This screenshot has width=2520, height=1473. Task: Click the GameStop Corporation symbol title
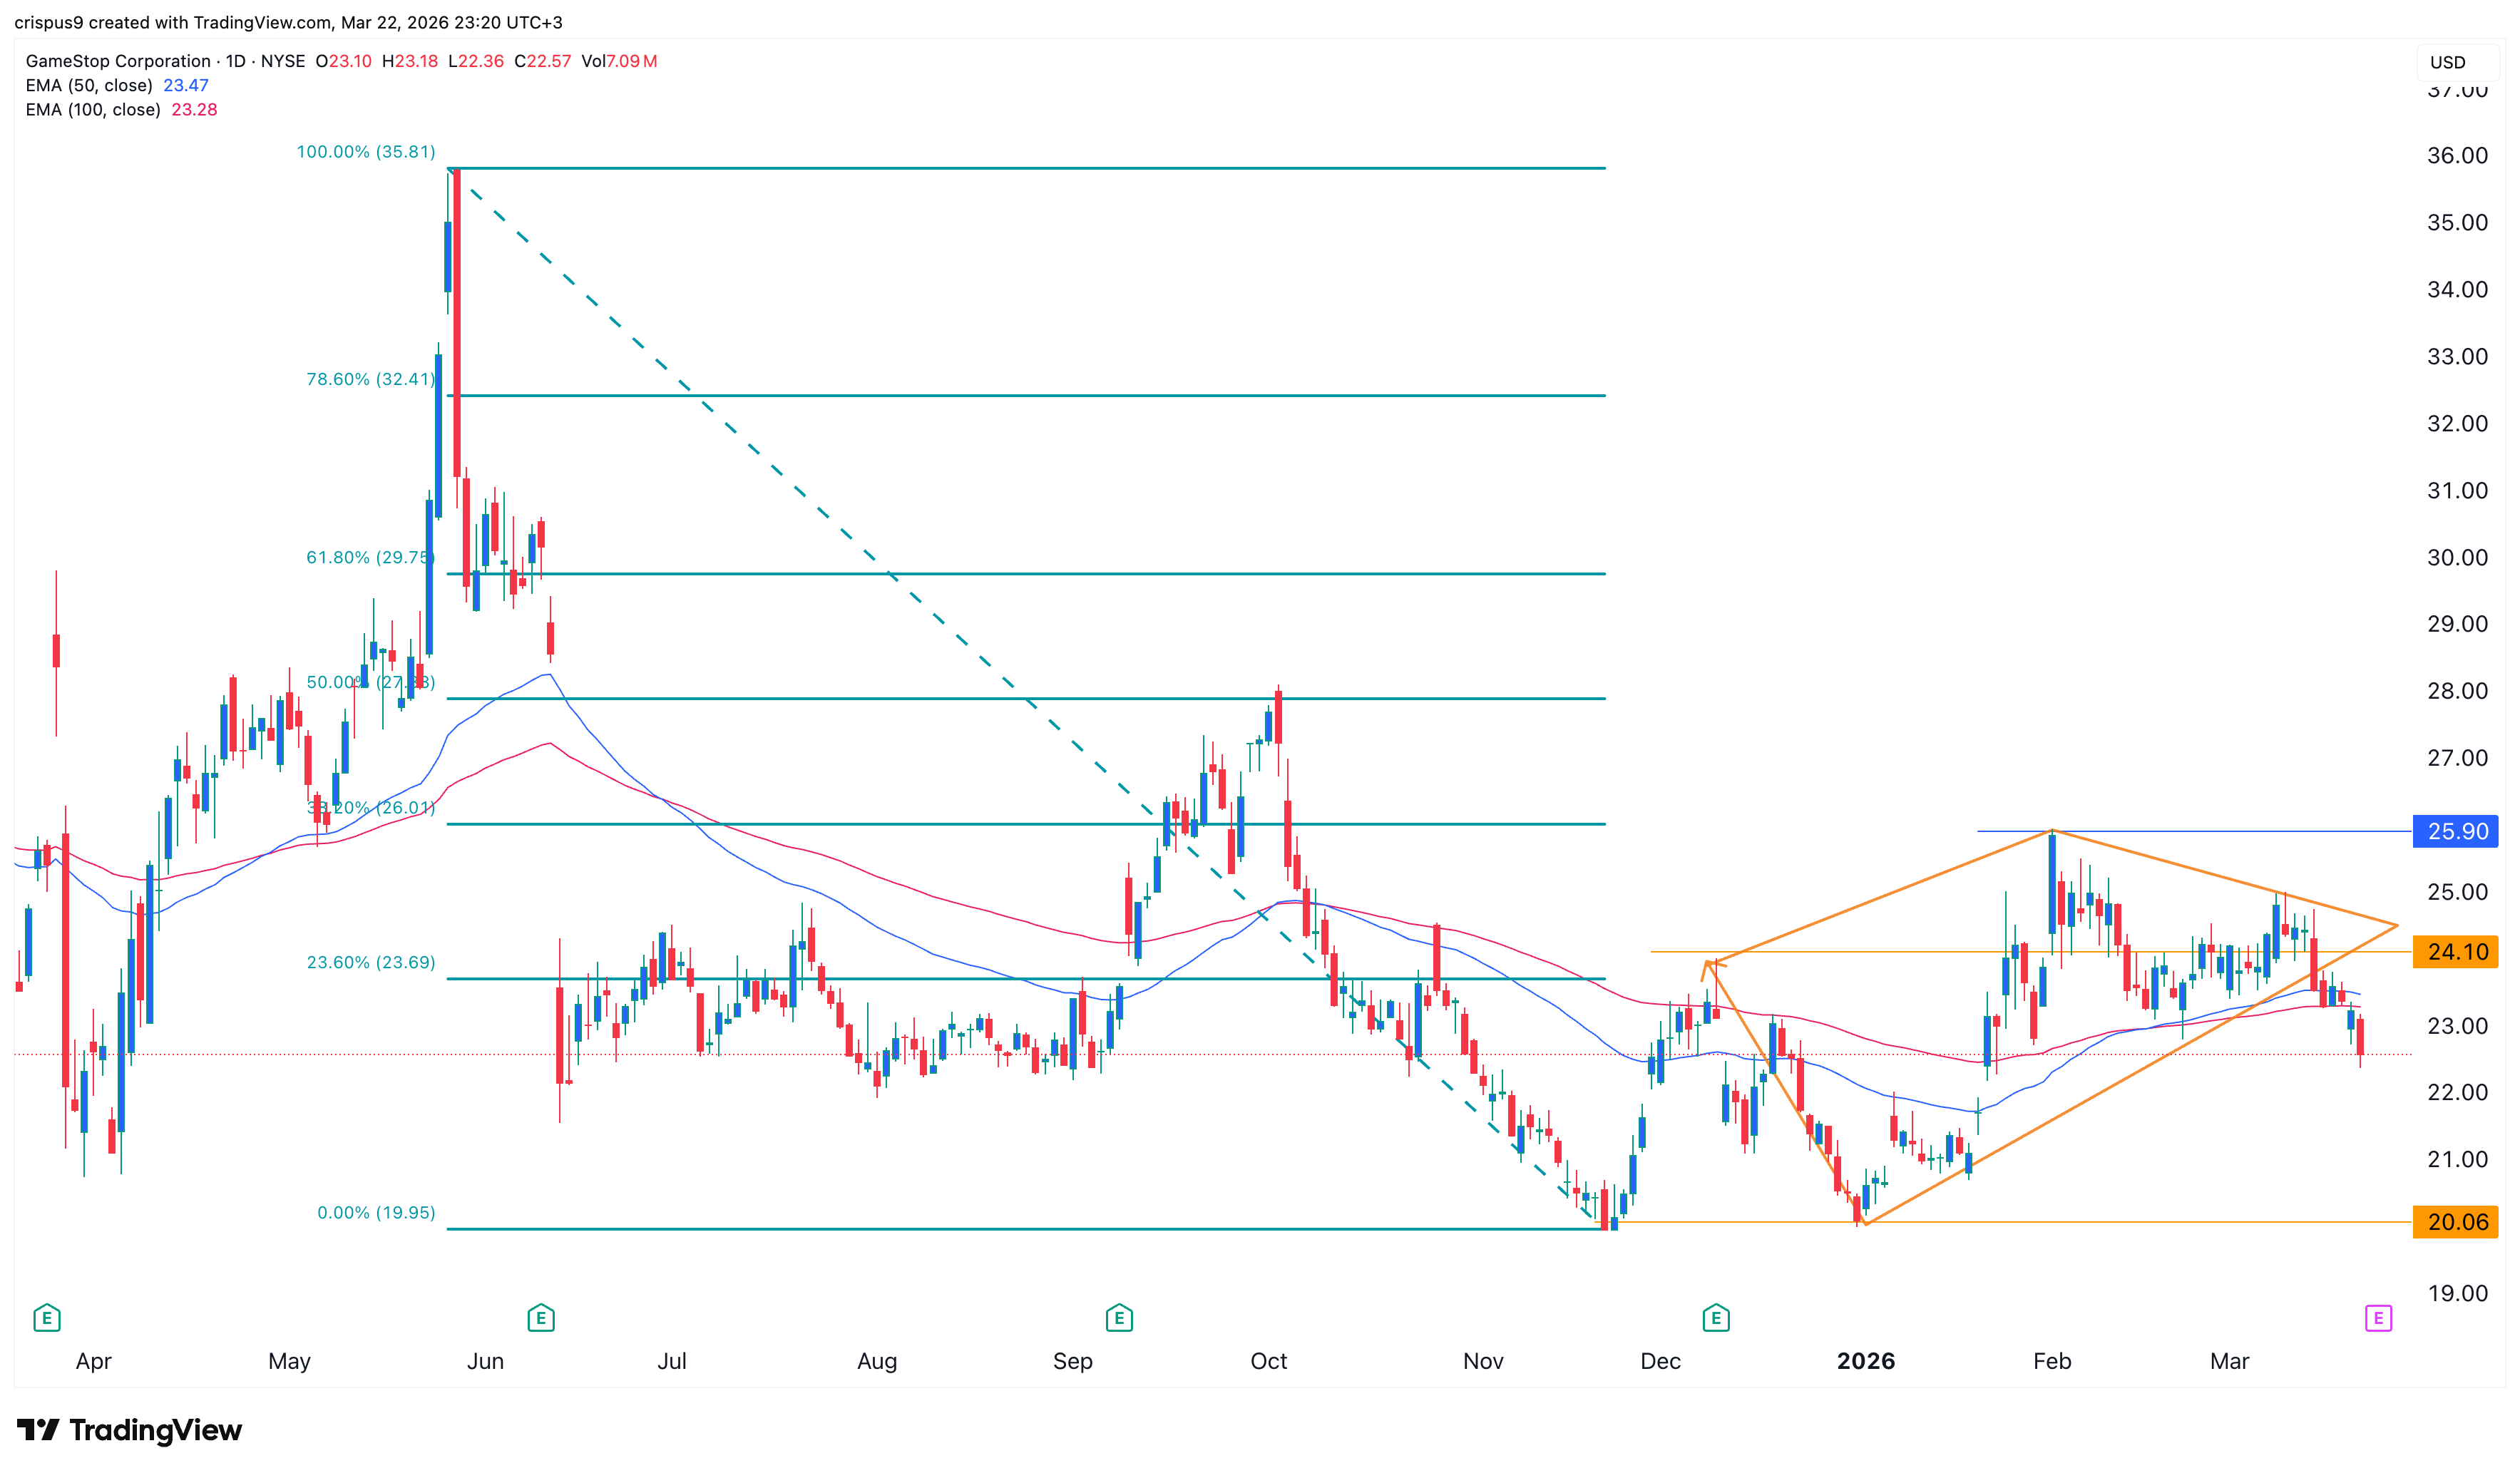tap(118, 61)
